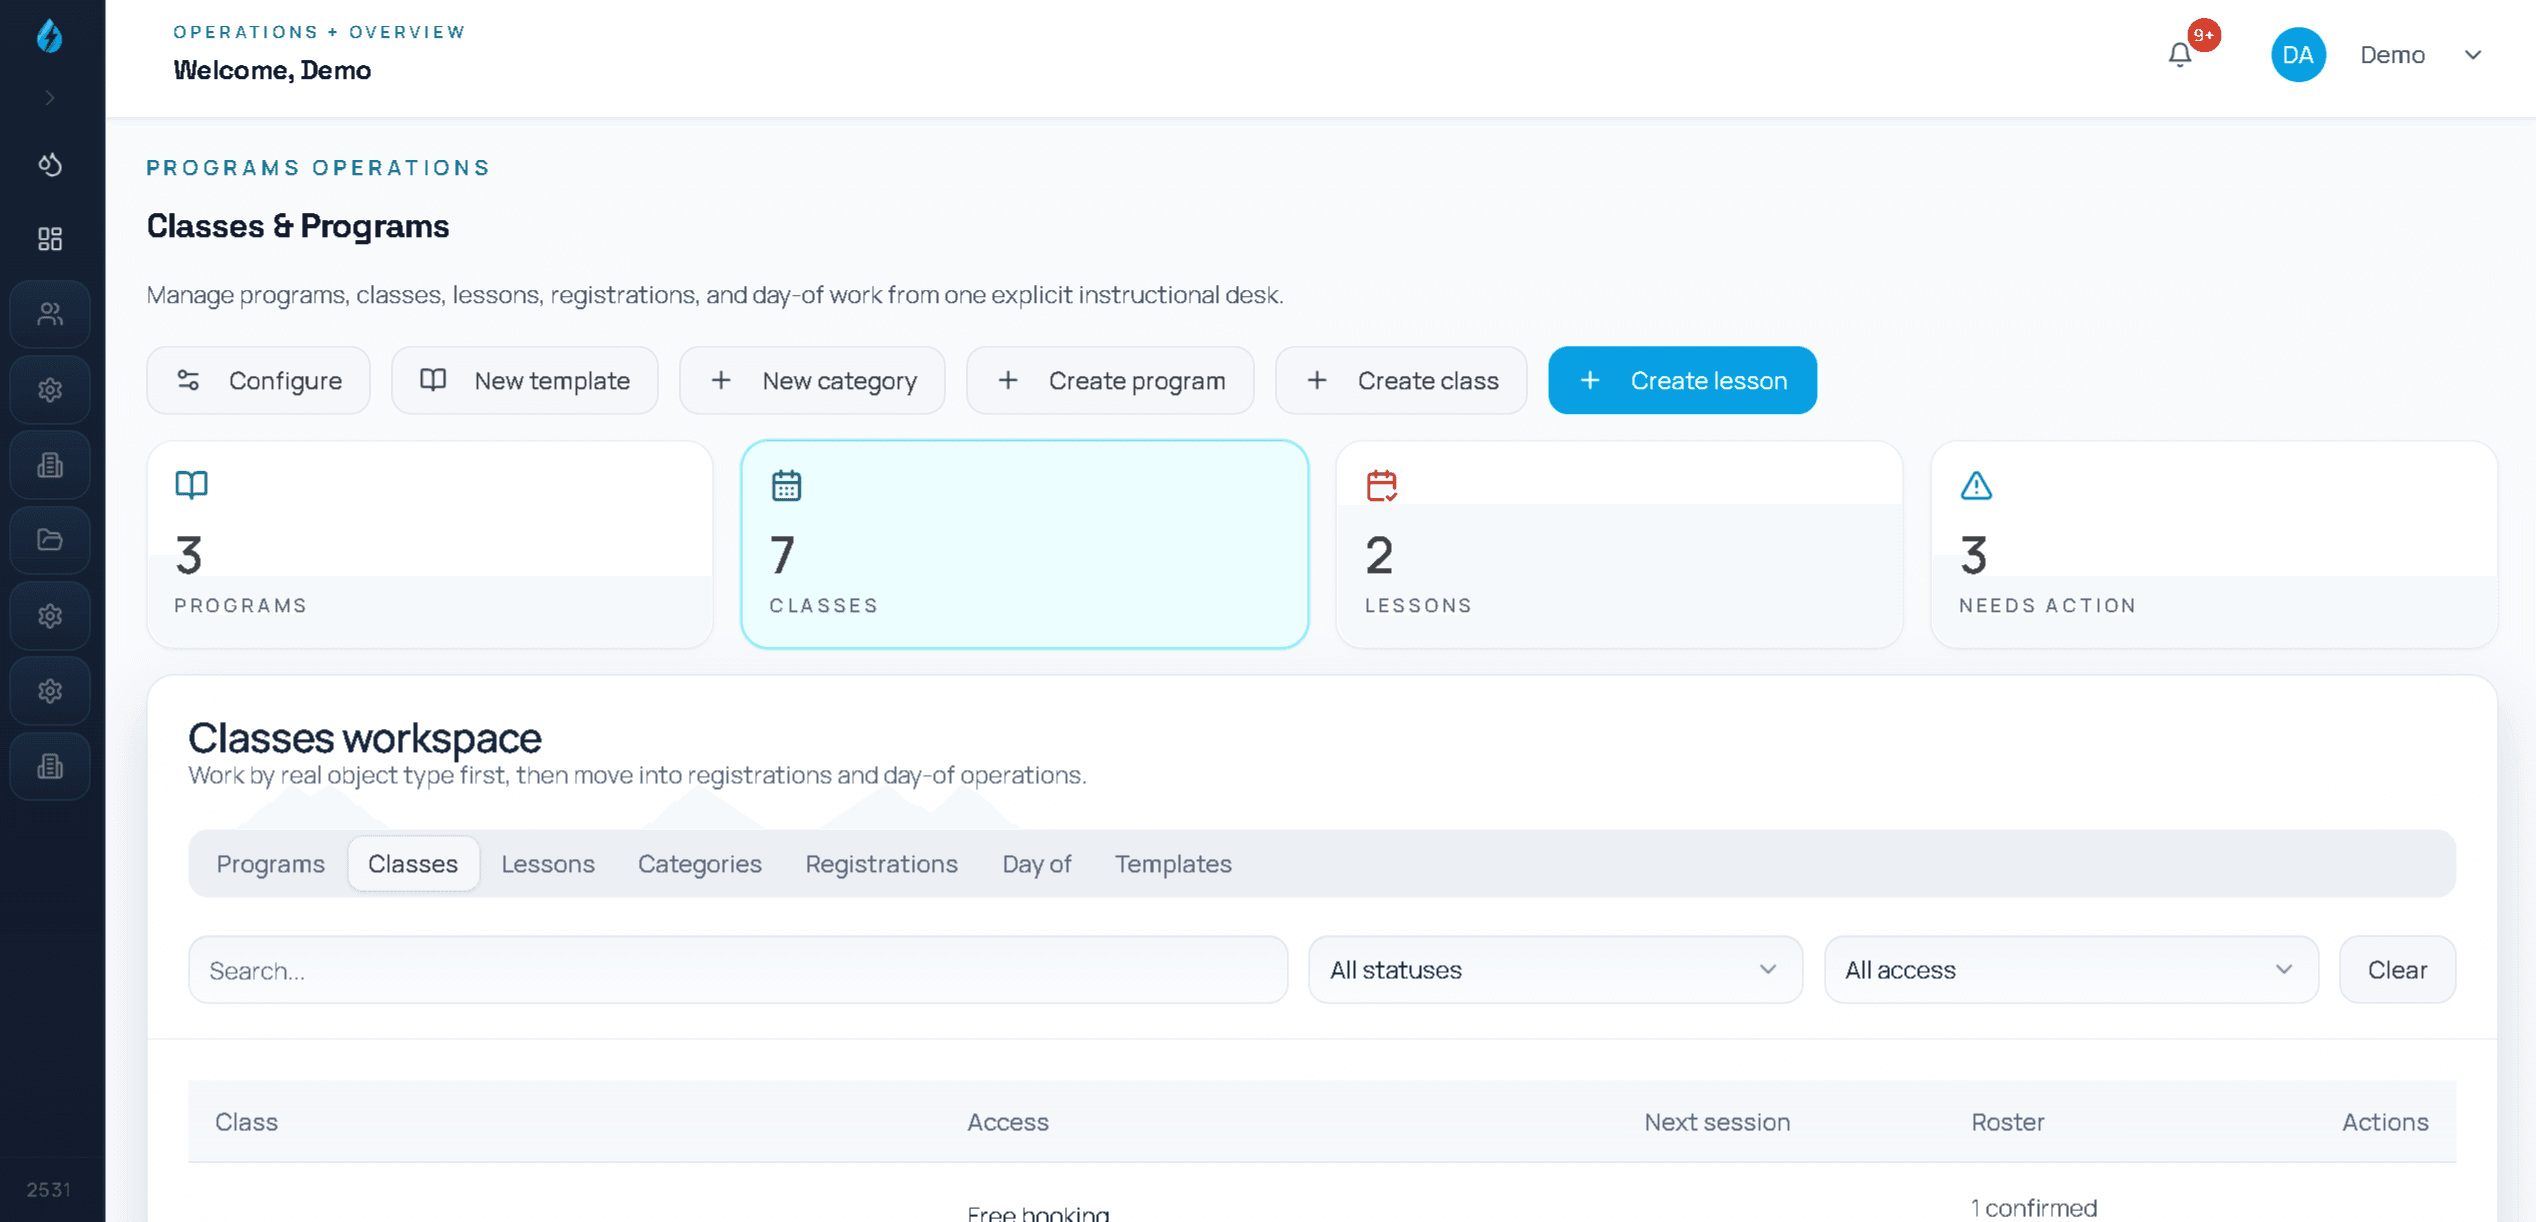Click the Create lesson button
The width and height of the screenshot is (2536, 1222).
(1682, 381)
